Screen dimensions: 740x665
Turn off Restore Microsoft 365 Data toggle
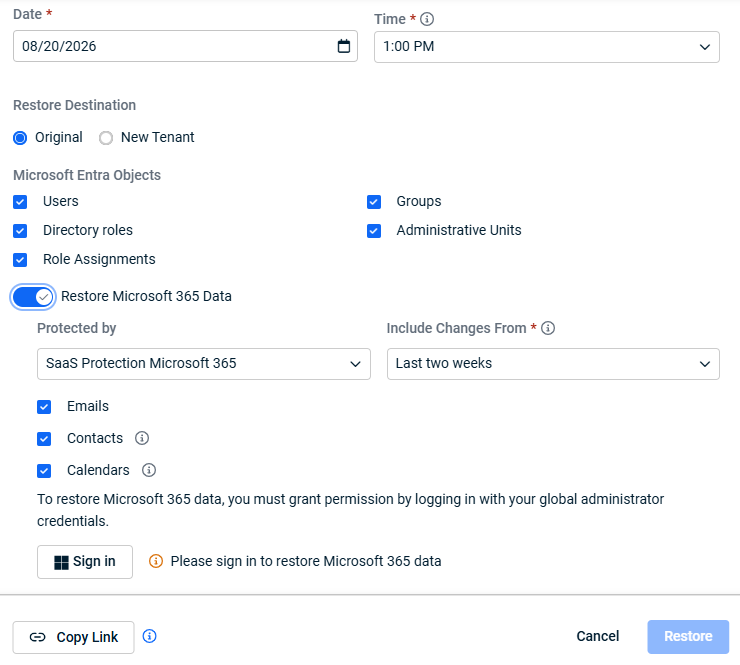click(33, 297)
